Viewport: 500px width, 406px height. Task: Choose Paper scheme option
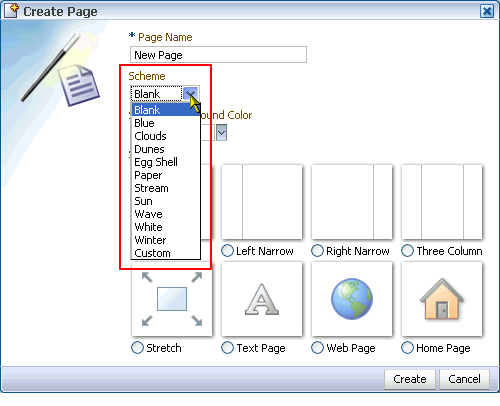pos(166,175)
